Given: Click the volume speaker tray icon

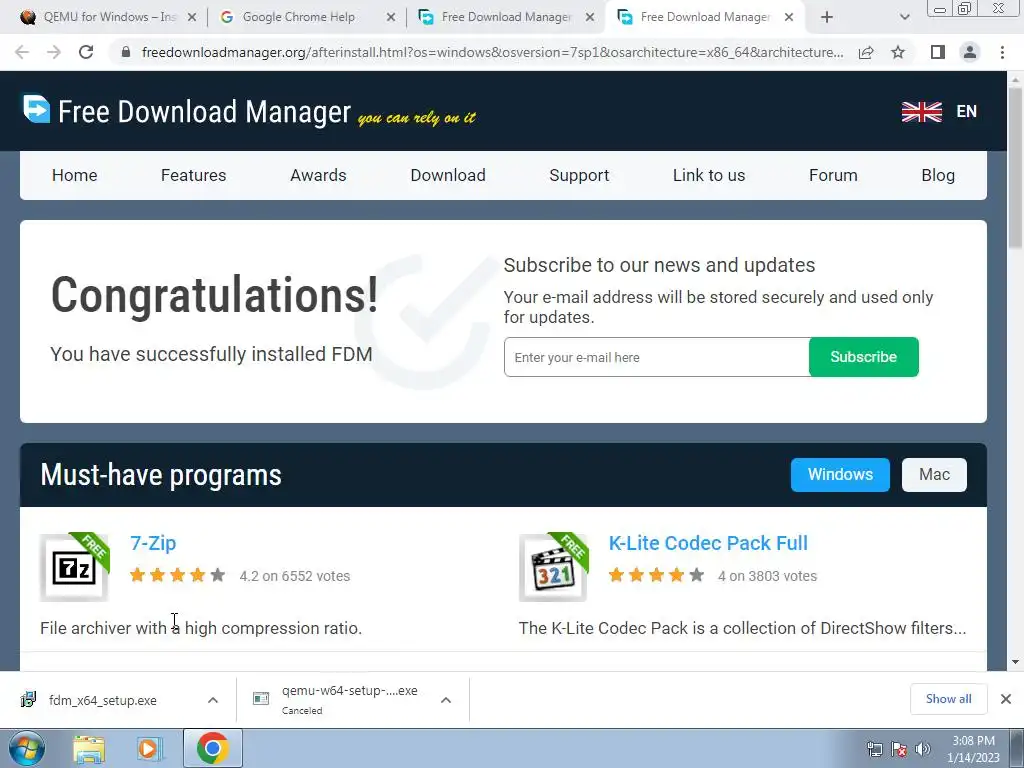Looking at the screenshot, I should (923, 750).
